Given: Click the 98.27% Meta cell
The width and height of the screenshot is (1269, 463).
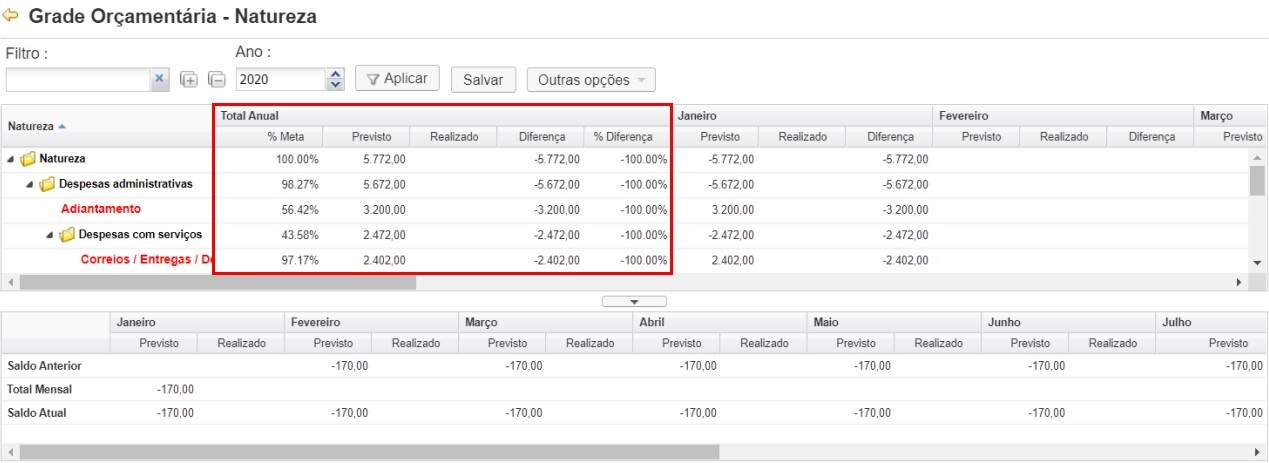Looking at the screenshot, I should coord(298,184).
